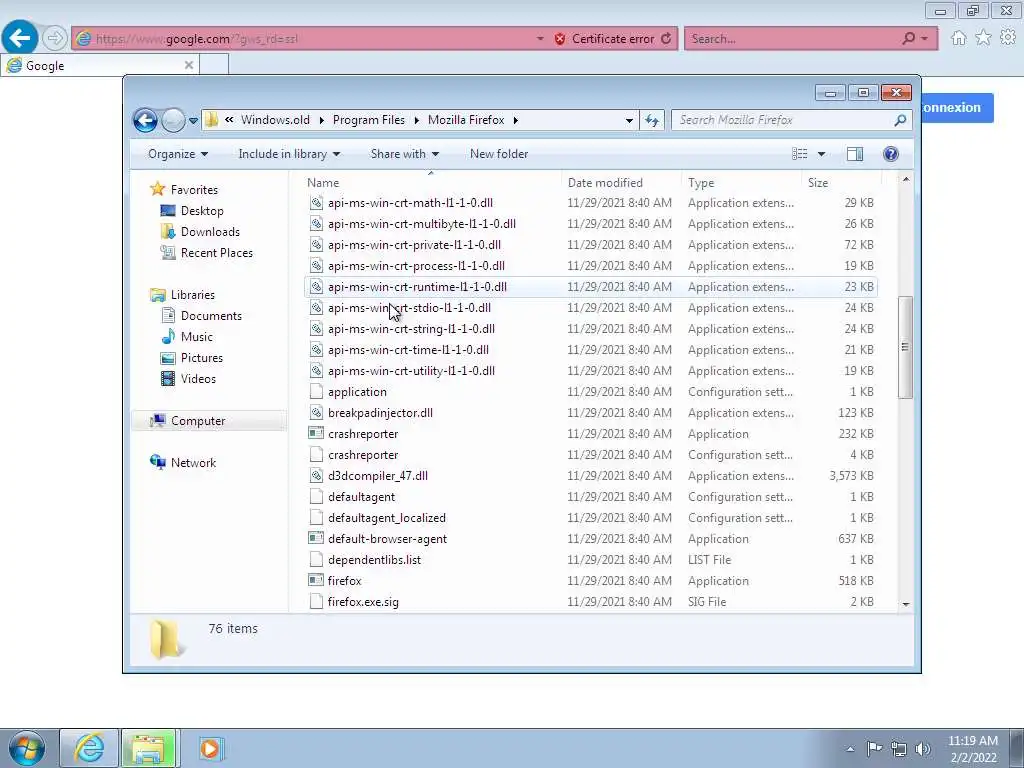Click the Explorer back navigation arrow
Viewport: 1024px width, 768px height.
(x=145, y=120)
